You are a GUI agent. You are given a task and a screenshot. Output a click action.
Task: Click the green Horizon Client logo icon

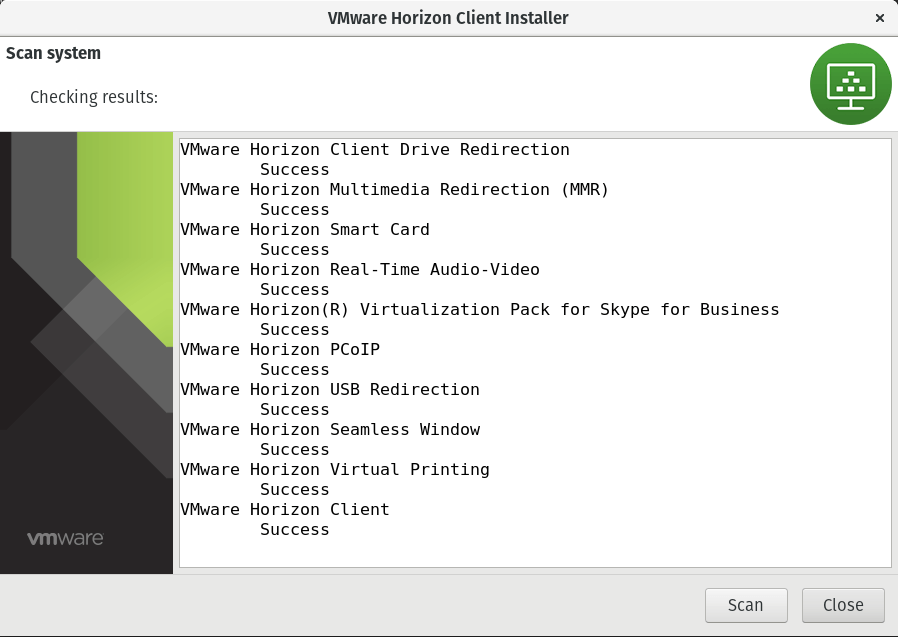(850, 84)
